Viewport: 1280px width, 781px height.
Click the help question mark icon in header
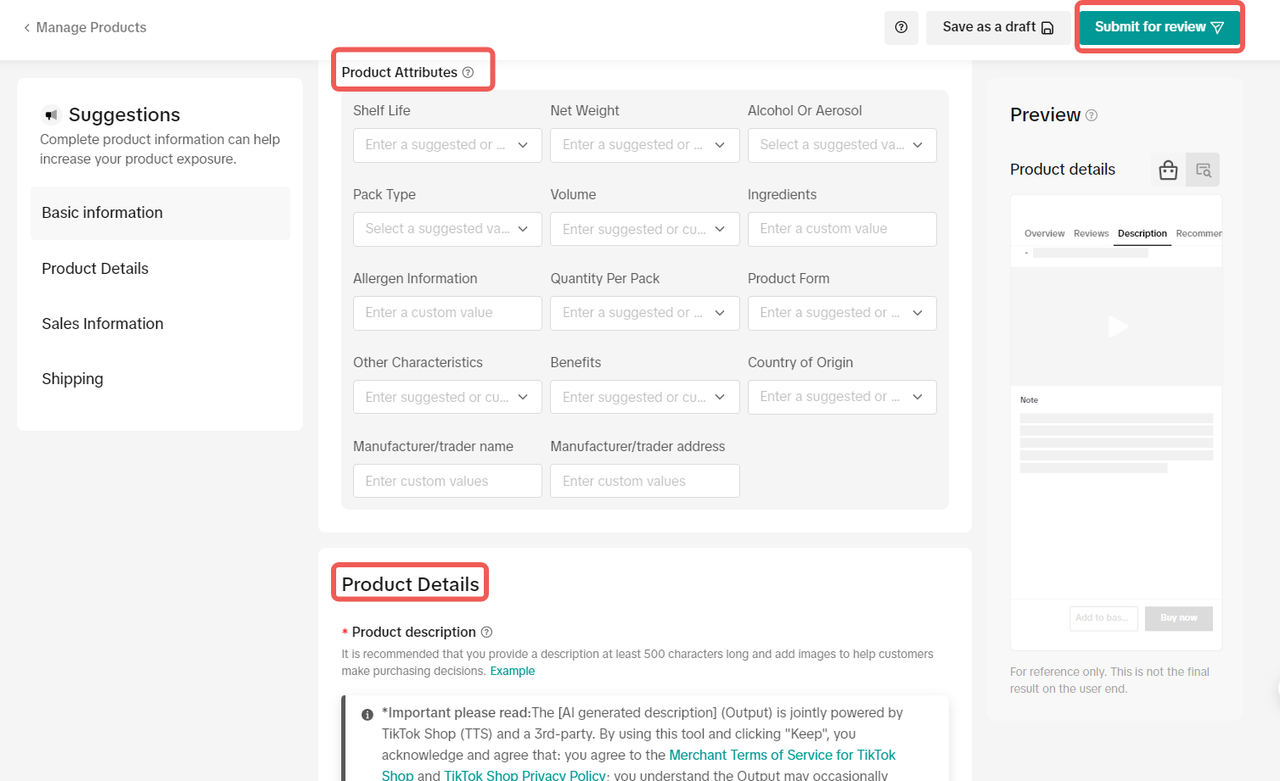[x=901, y=28]
